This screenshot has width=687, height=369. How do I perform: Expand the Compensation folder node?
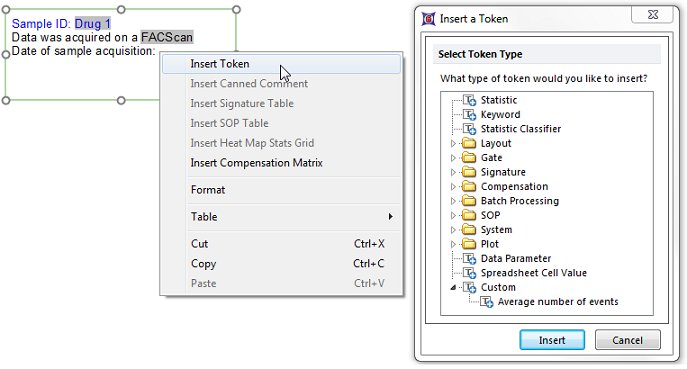click(453, 187)
